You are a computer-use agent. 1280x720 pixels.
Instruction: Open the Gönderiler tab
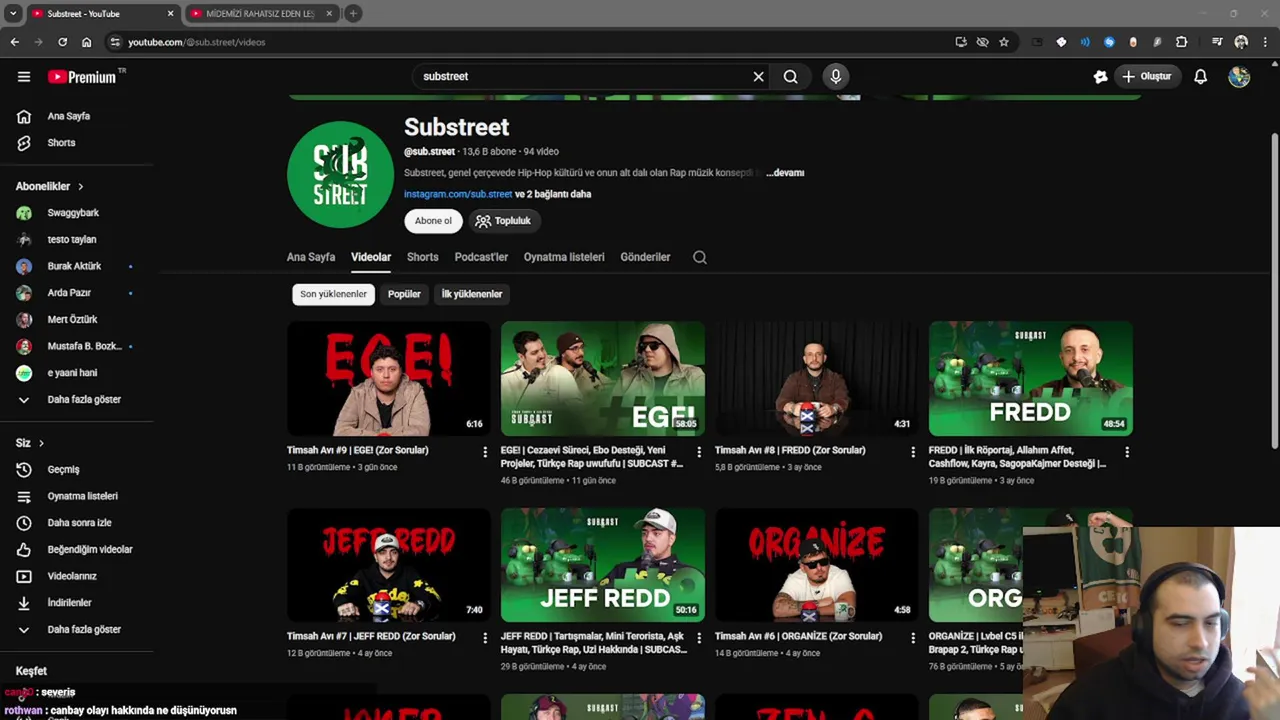[645, 257]
